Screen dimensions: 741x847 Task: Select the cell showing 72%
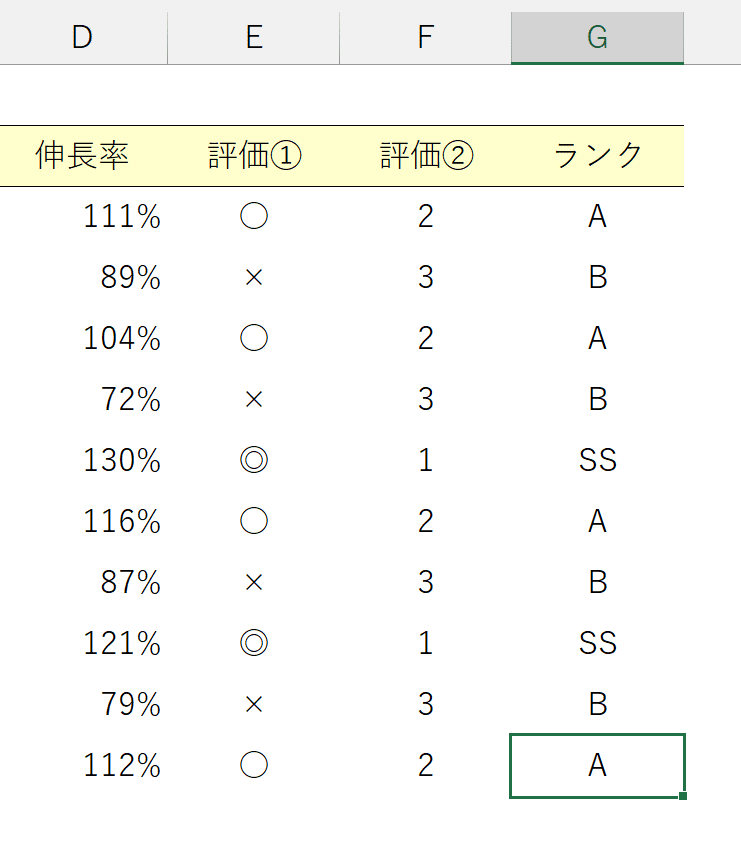tap(83, 399)
